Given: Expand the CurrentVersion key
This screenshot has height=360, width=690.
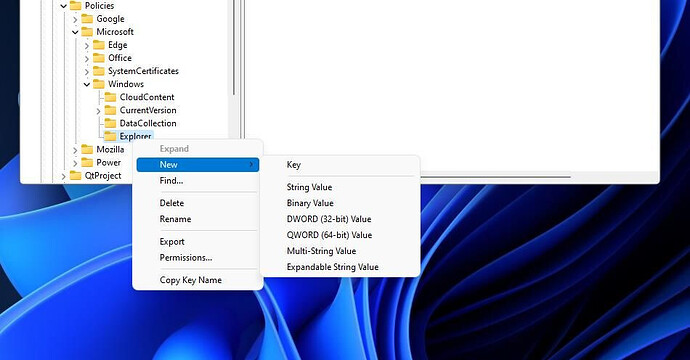Looking at the screenshot, I should point(99,110).
